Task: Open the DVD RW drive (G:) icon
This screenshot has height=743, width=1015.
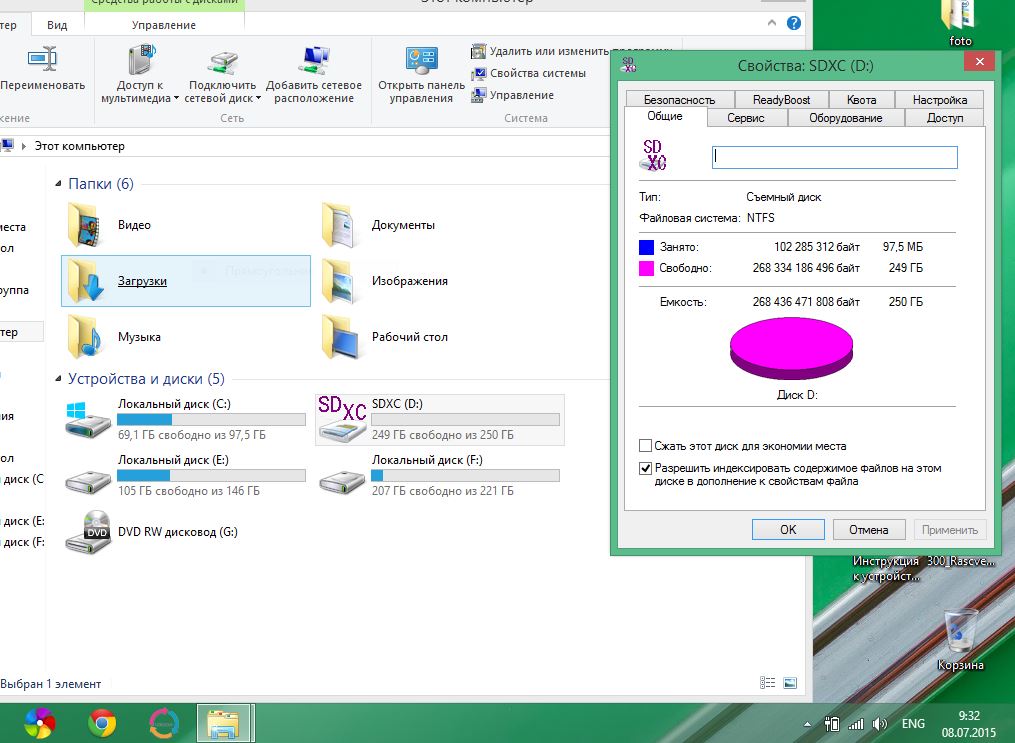Action: [x=88, y=532]
